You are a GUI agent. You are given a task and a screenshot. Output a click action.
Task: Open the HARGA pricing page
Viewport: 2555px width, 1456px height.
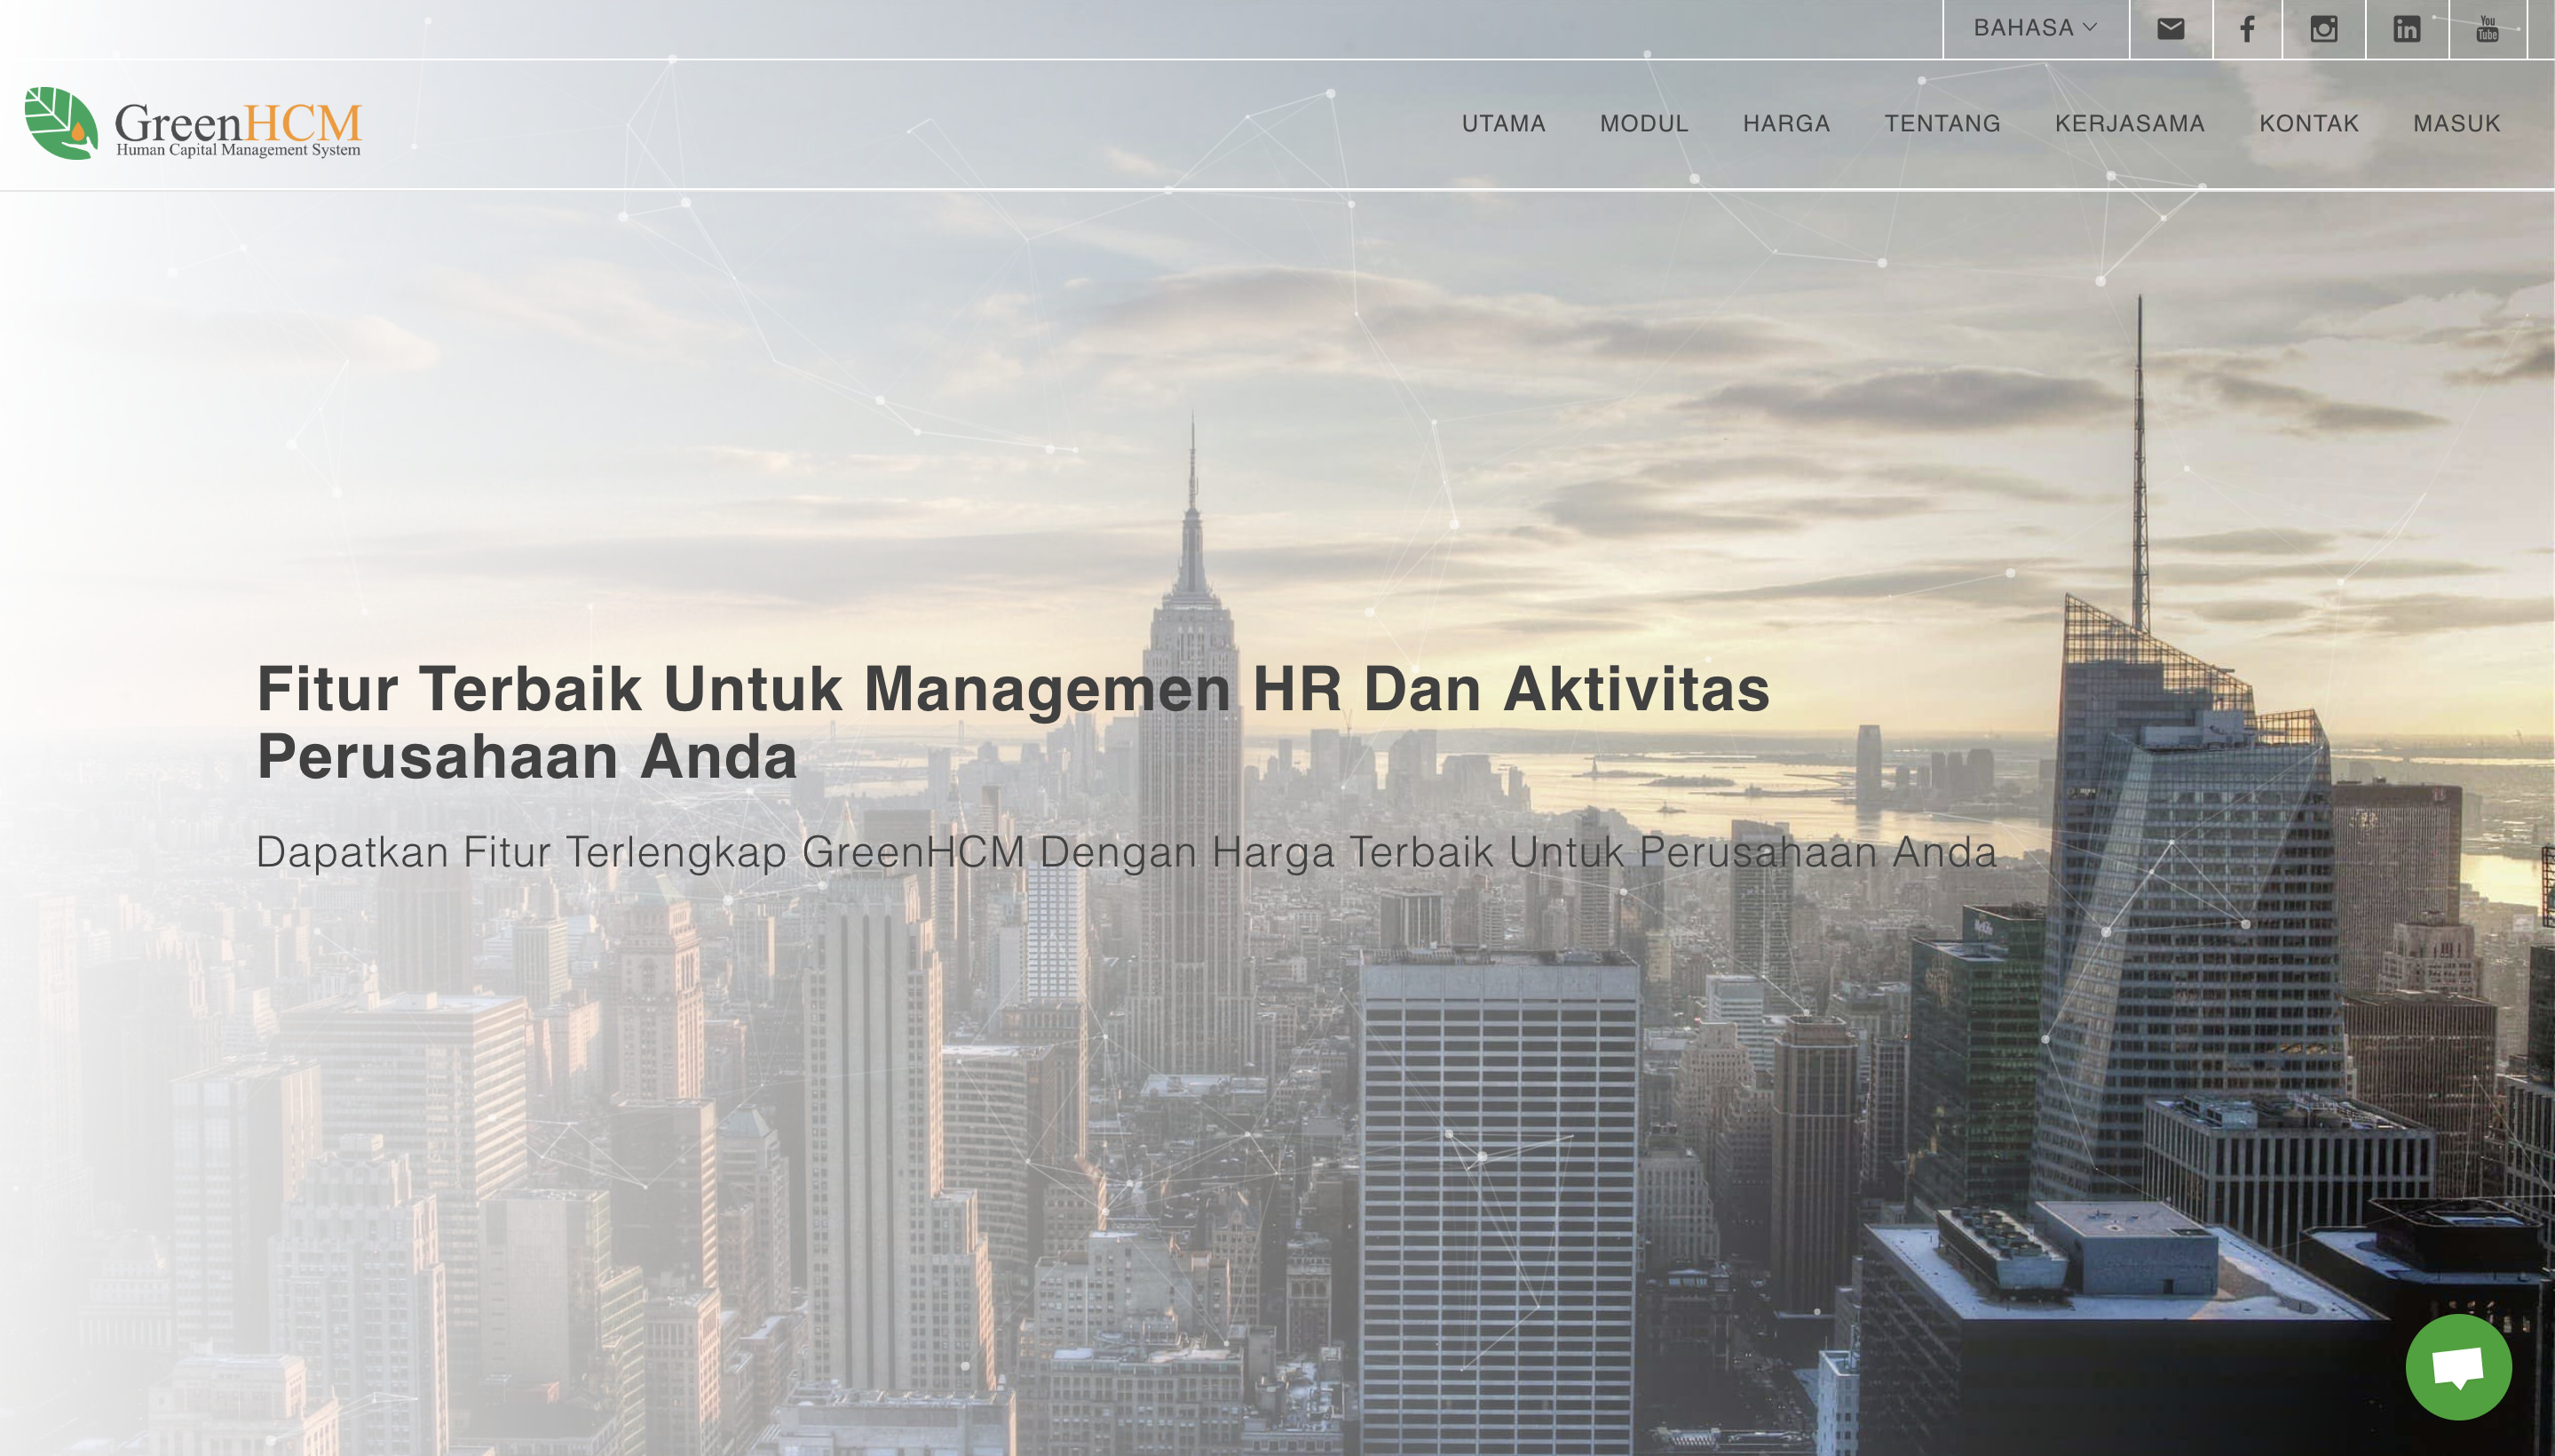1786,124
